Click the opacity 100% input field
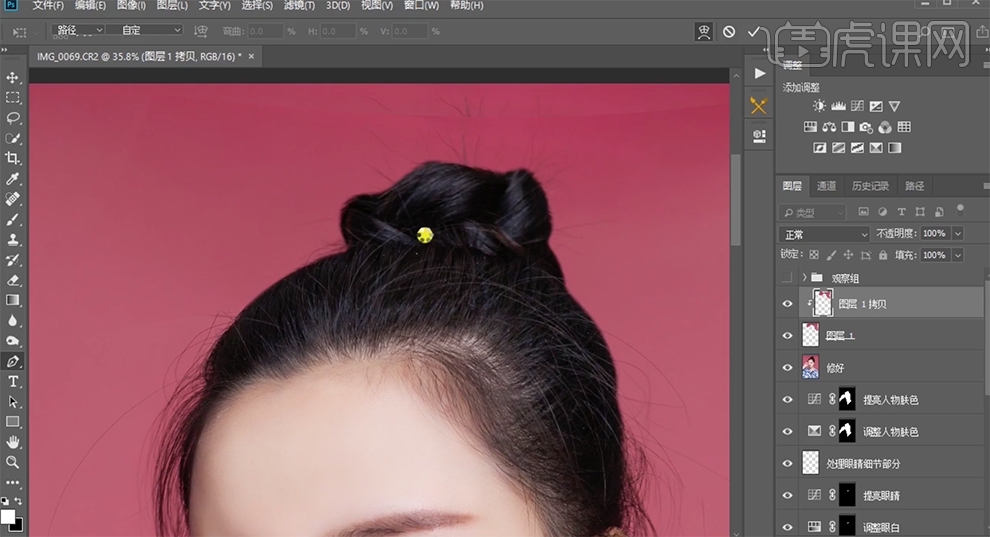The height and width of the screenshot is (537, 990). [934, 234]
